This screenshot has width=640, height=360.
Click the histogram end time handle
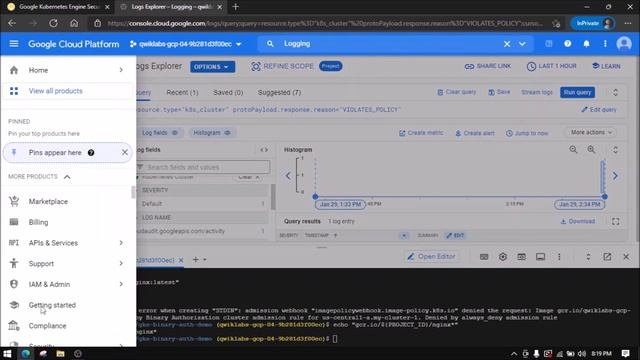pos(604,197)
